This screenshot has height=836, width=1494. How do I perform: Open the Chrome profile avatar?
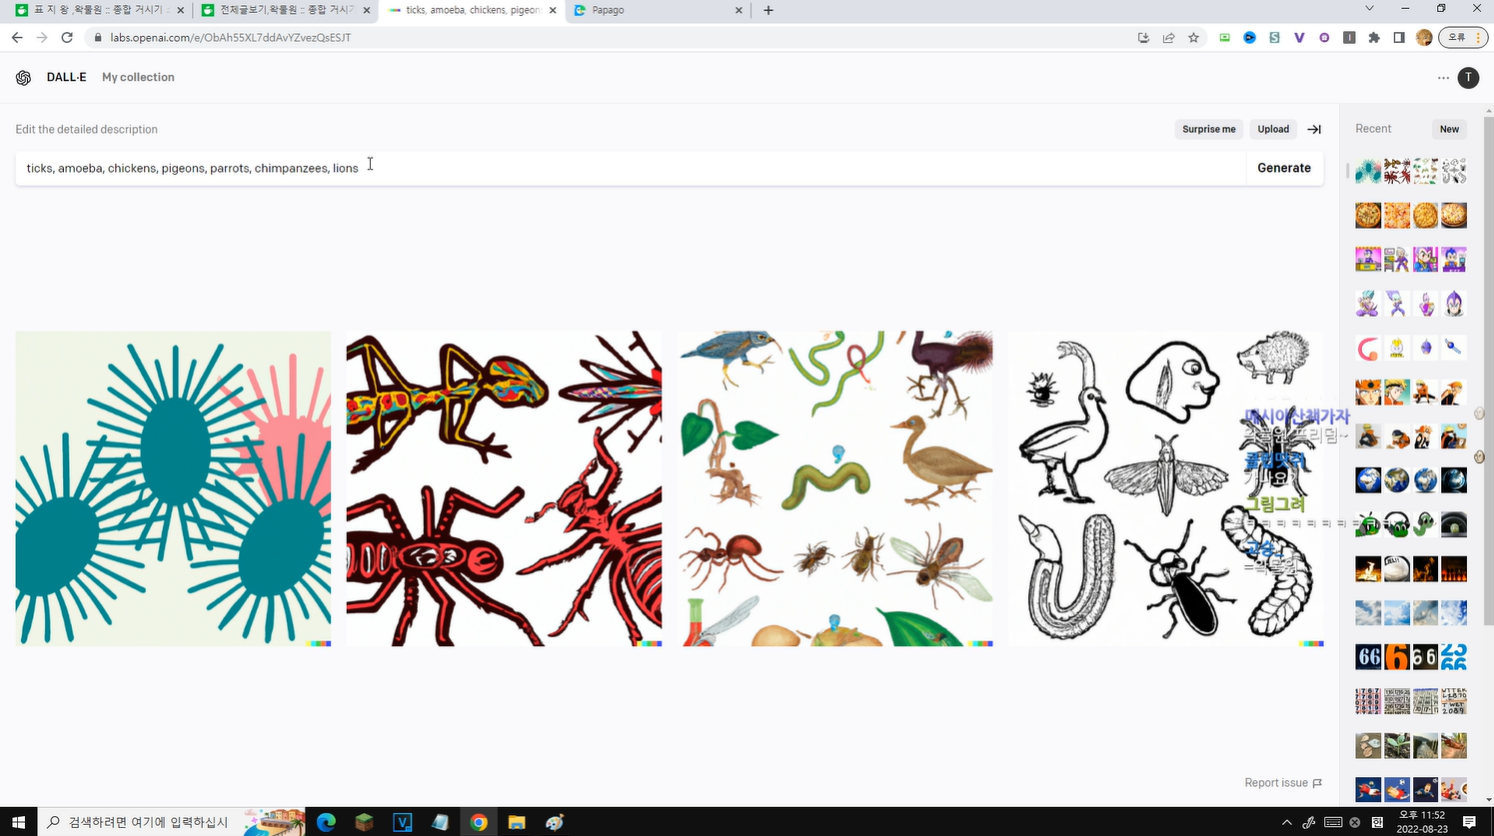[x=1424, y=38]
